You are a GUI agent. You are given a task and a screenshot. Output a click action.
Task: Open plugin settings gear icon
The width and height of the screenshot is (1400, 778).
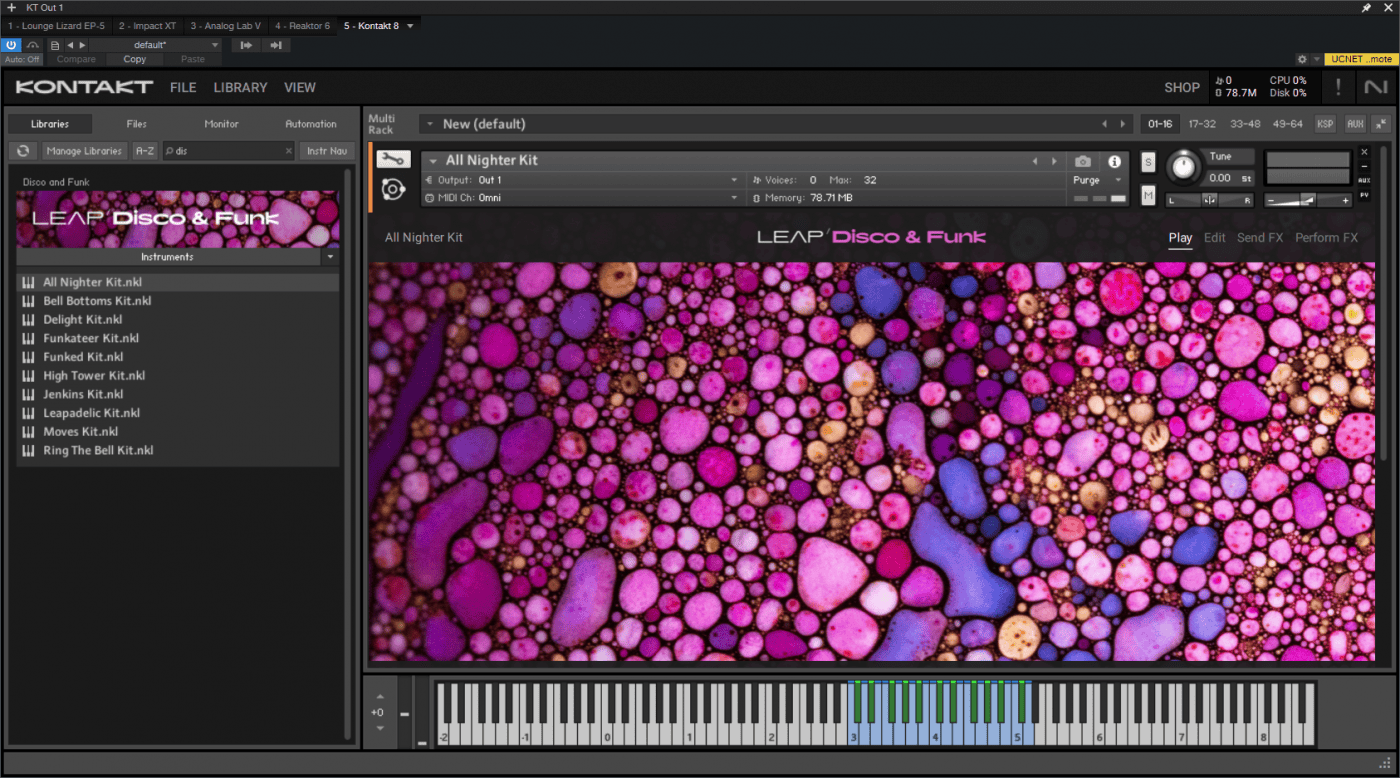[1302, 59]
